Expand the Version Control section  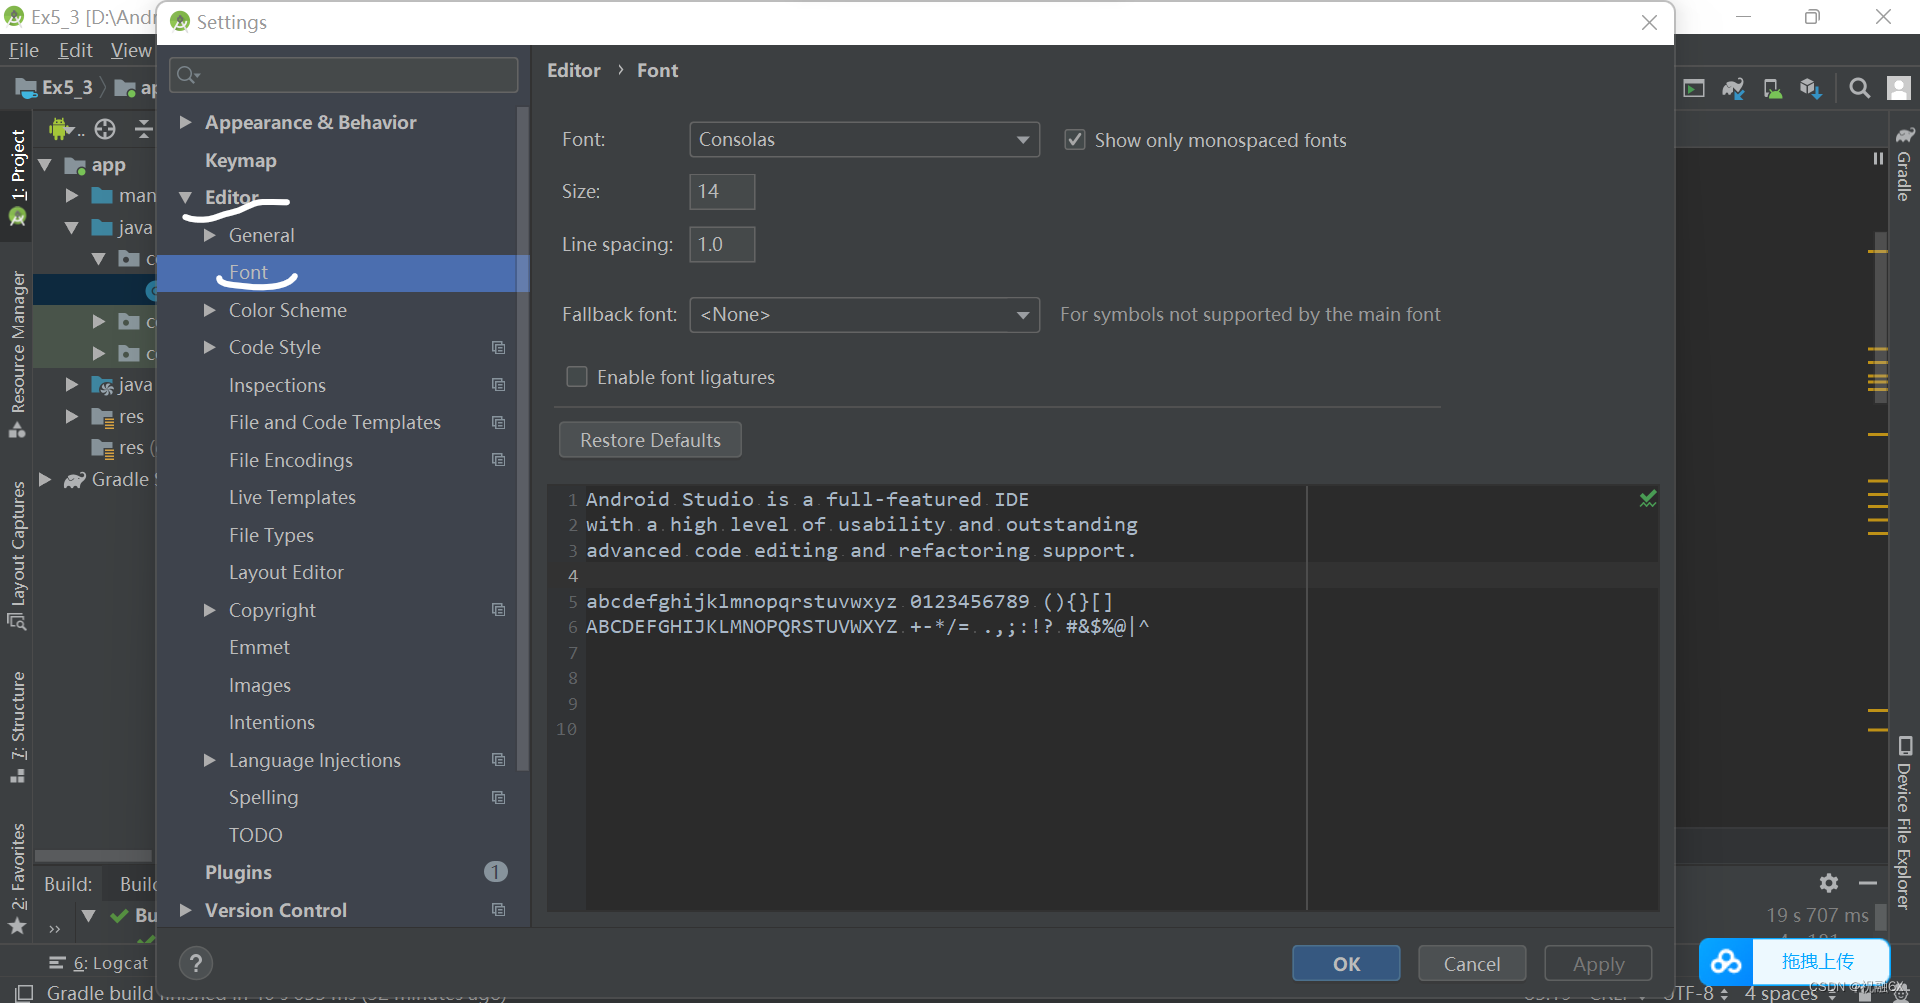185,910
